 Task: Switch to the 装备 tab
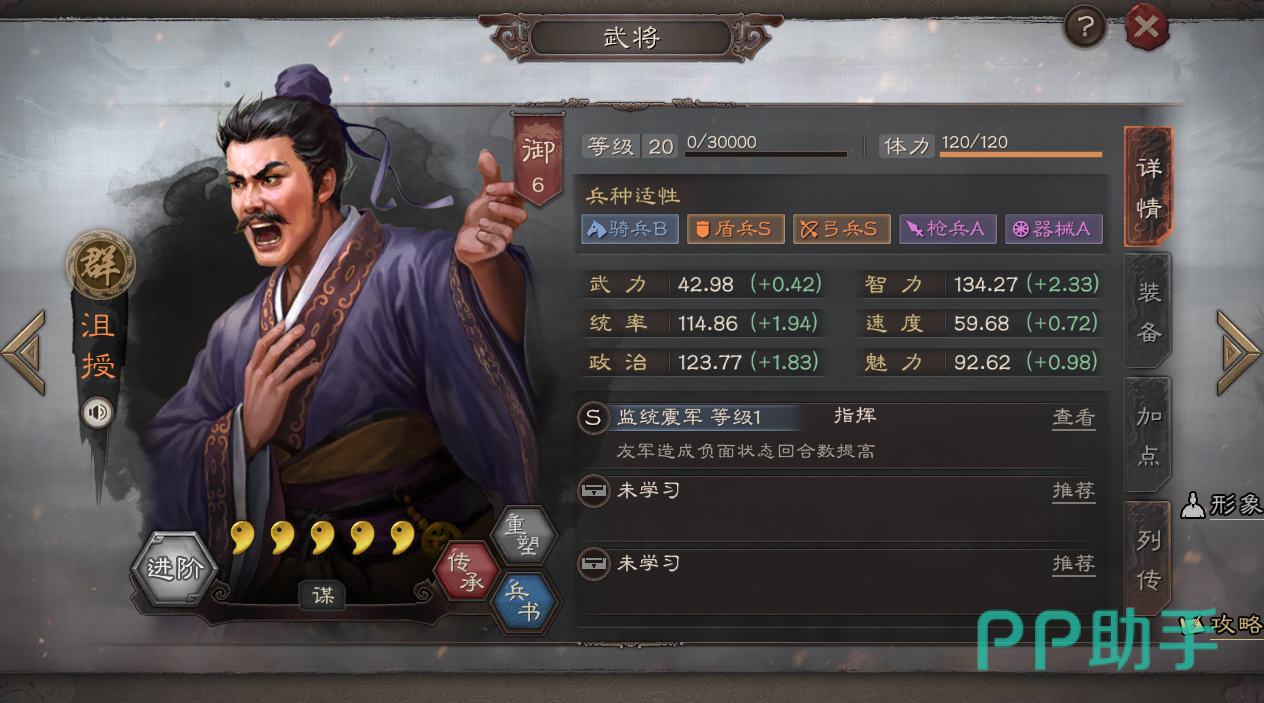click(1149, 311)
